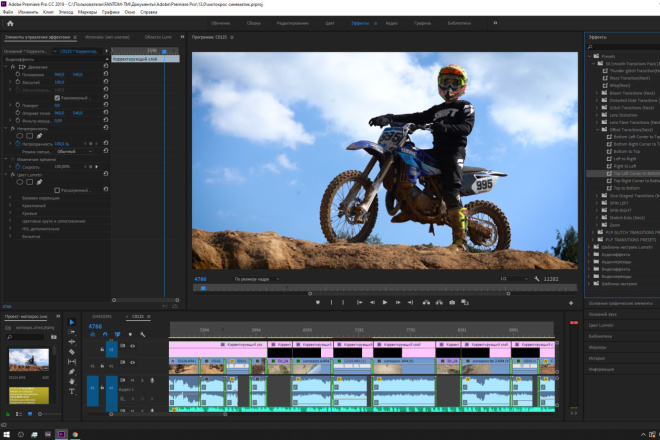Click Mark In bracket button
This screenshot has width=660, height=440.
tap(331, 302)
